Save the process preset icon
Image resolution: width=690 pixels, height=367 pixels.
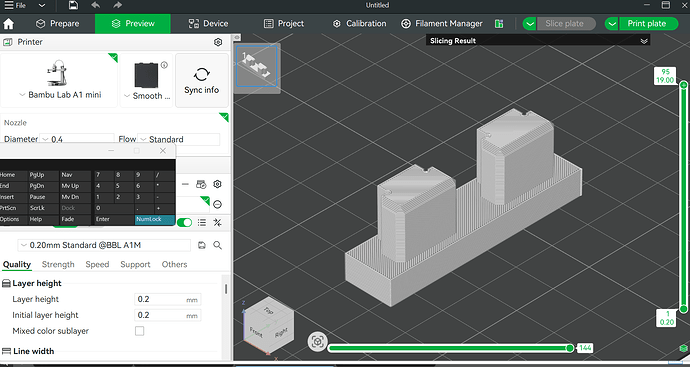pos(202,245)
